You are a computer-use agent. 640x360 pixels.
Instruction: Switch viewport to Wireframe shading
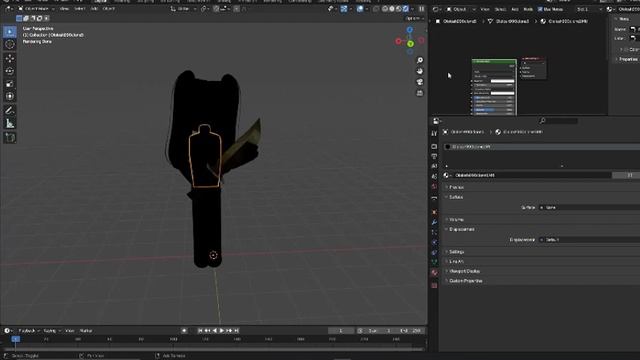[x=384, y=9]
